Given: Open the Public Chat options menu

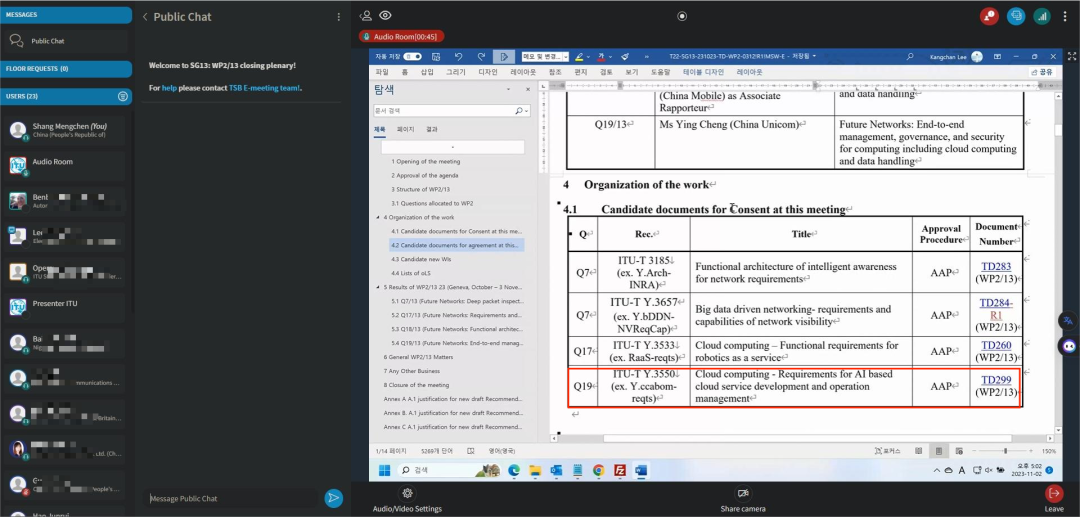Looking at the screenshot, I should (x=339, y=17).
